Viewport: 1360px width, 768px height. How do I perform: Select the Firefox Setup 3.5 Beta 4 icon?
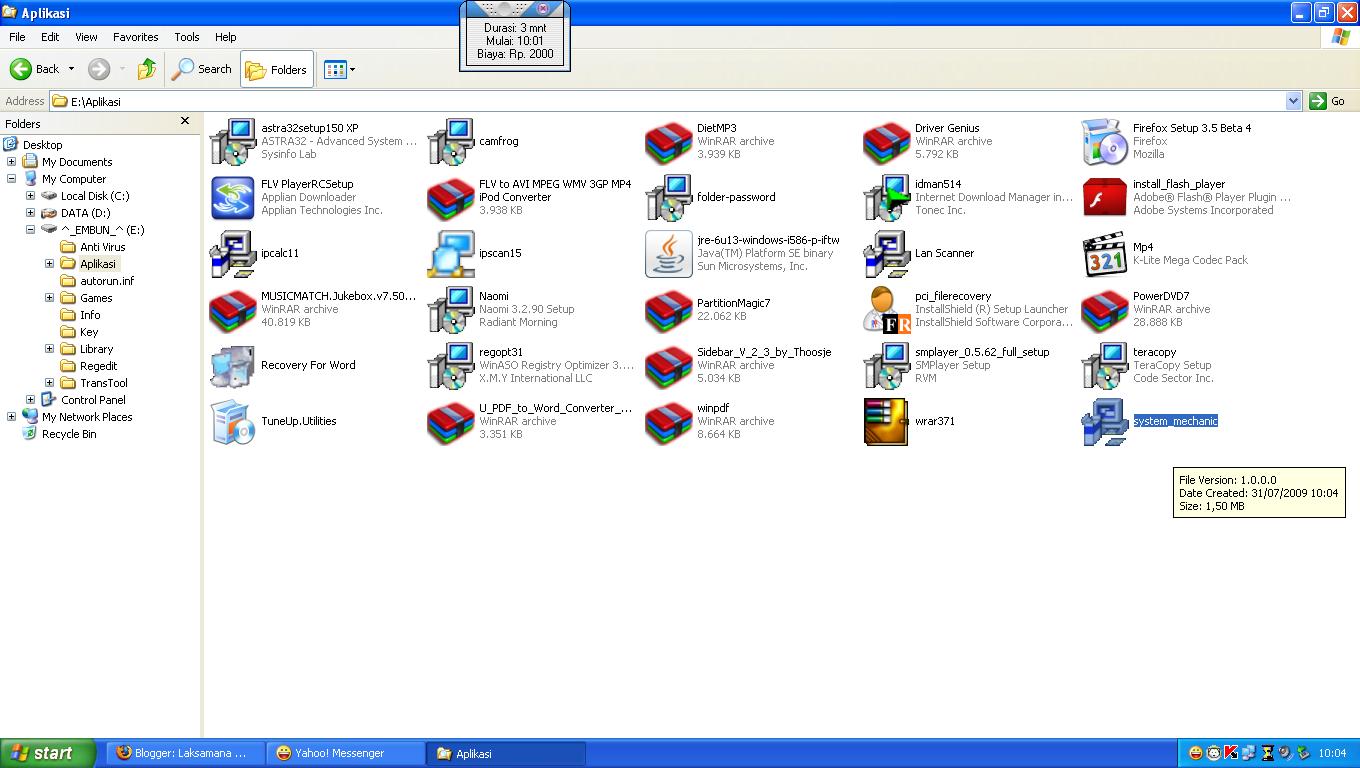pyautogui.click(x=1105, y=141)
